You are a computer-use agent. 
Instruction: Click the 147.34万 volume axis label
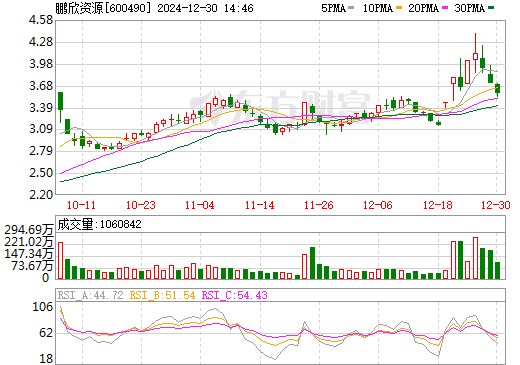[x=29, y=254]
